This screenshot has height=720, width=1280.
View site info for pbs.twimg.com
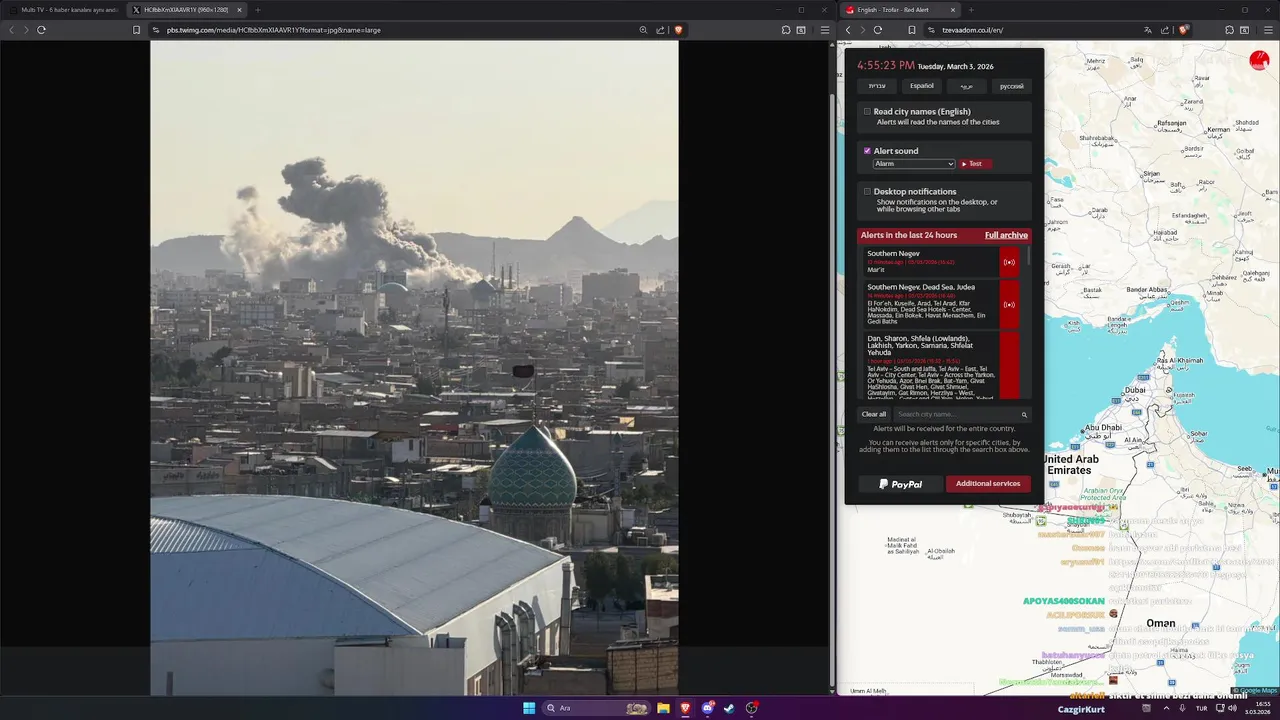(157, 30)
